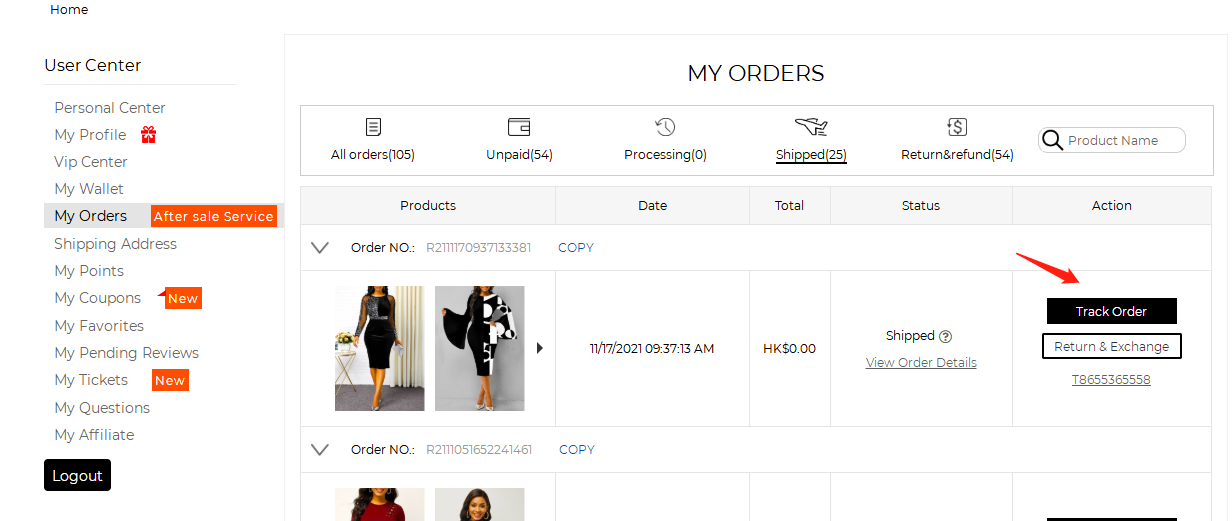Click the Return&refund dollar icon
1232x521 pixels.
pyautogui.click(x=957, y=127)
